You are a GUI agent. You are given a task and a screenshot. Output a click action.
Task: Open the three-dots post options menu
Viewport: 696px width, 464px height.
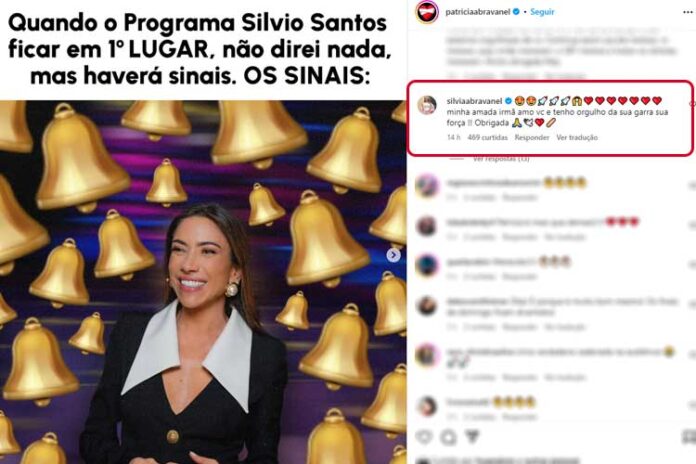point(688,12)
